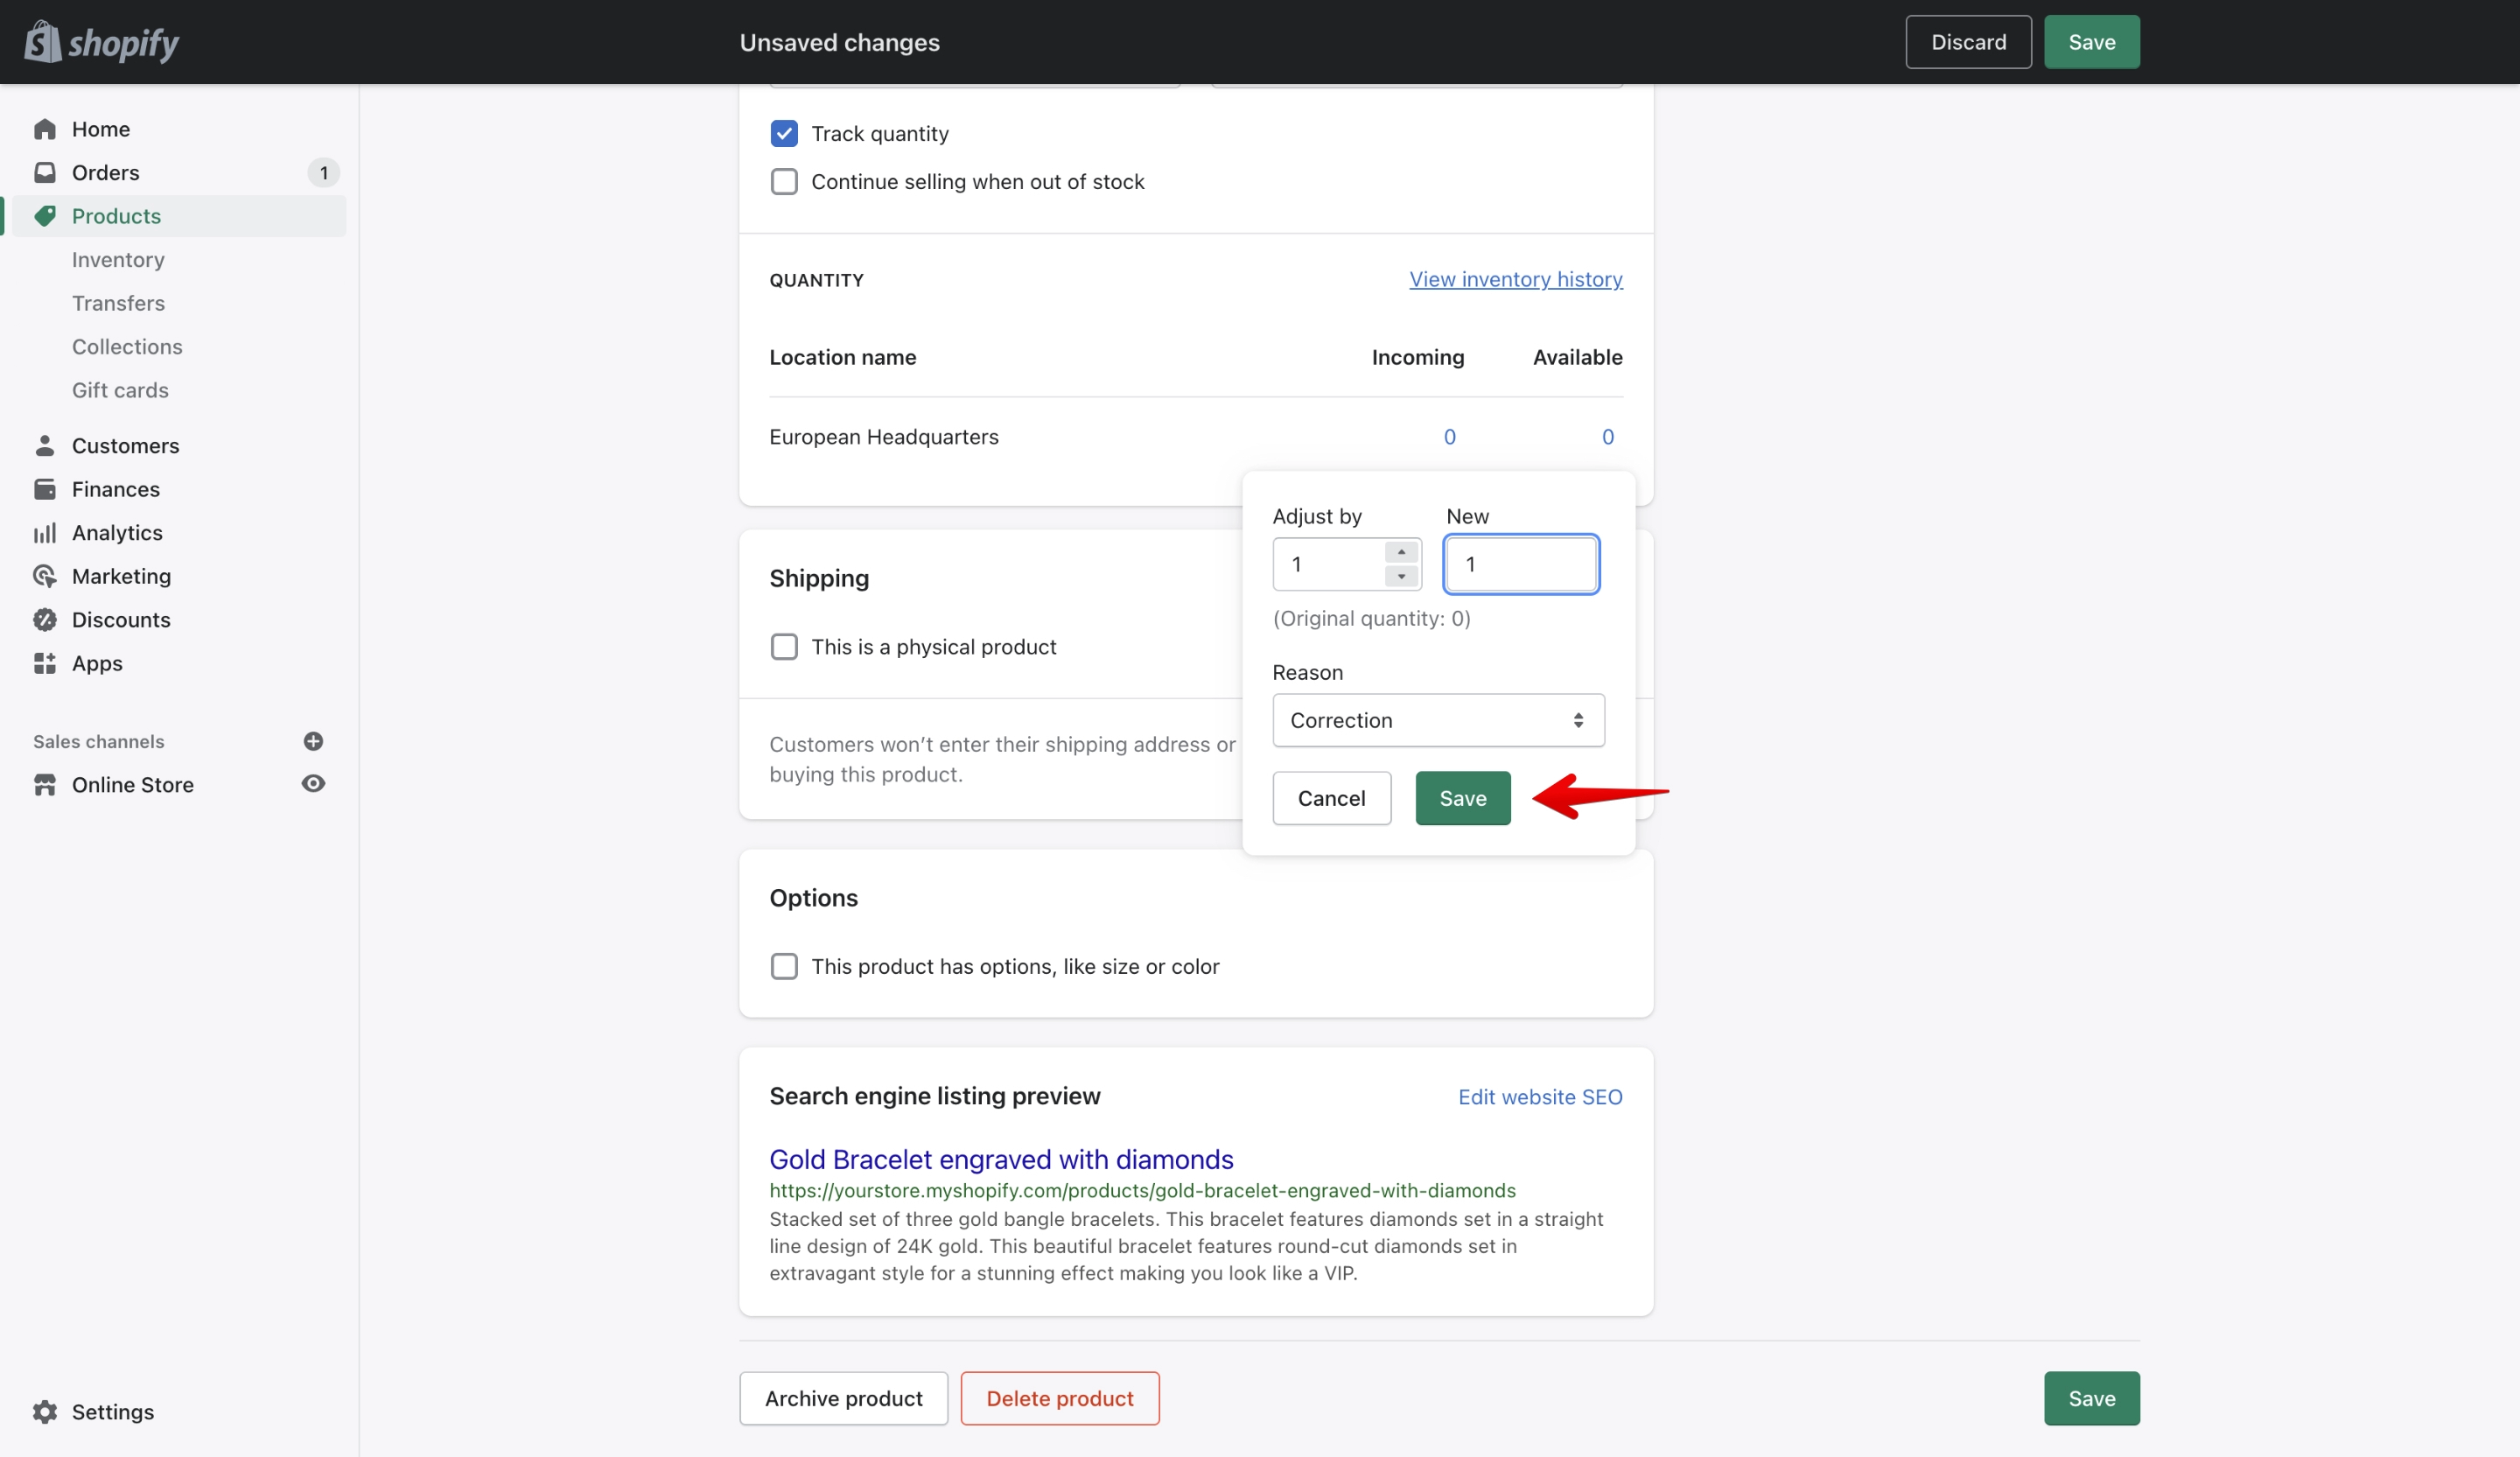
Task: Increase Adjust by value with up arrow
Action: click(x=1401, y=552)
